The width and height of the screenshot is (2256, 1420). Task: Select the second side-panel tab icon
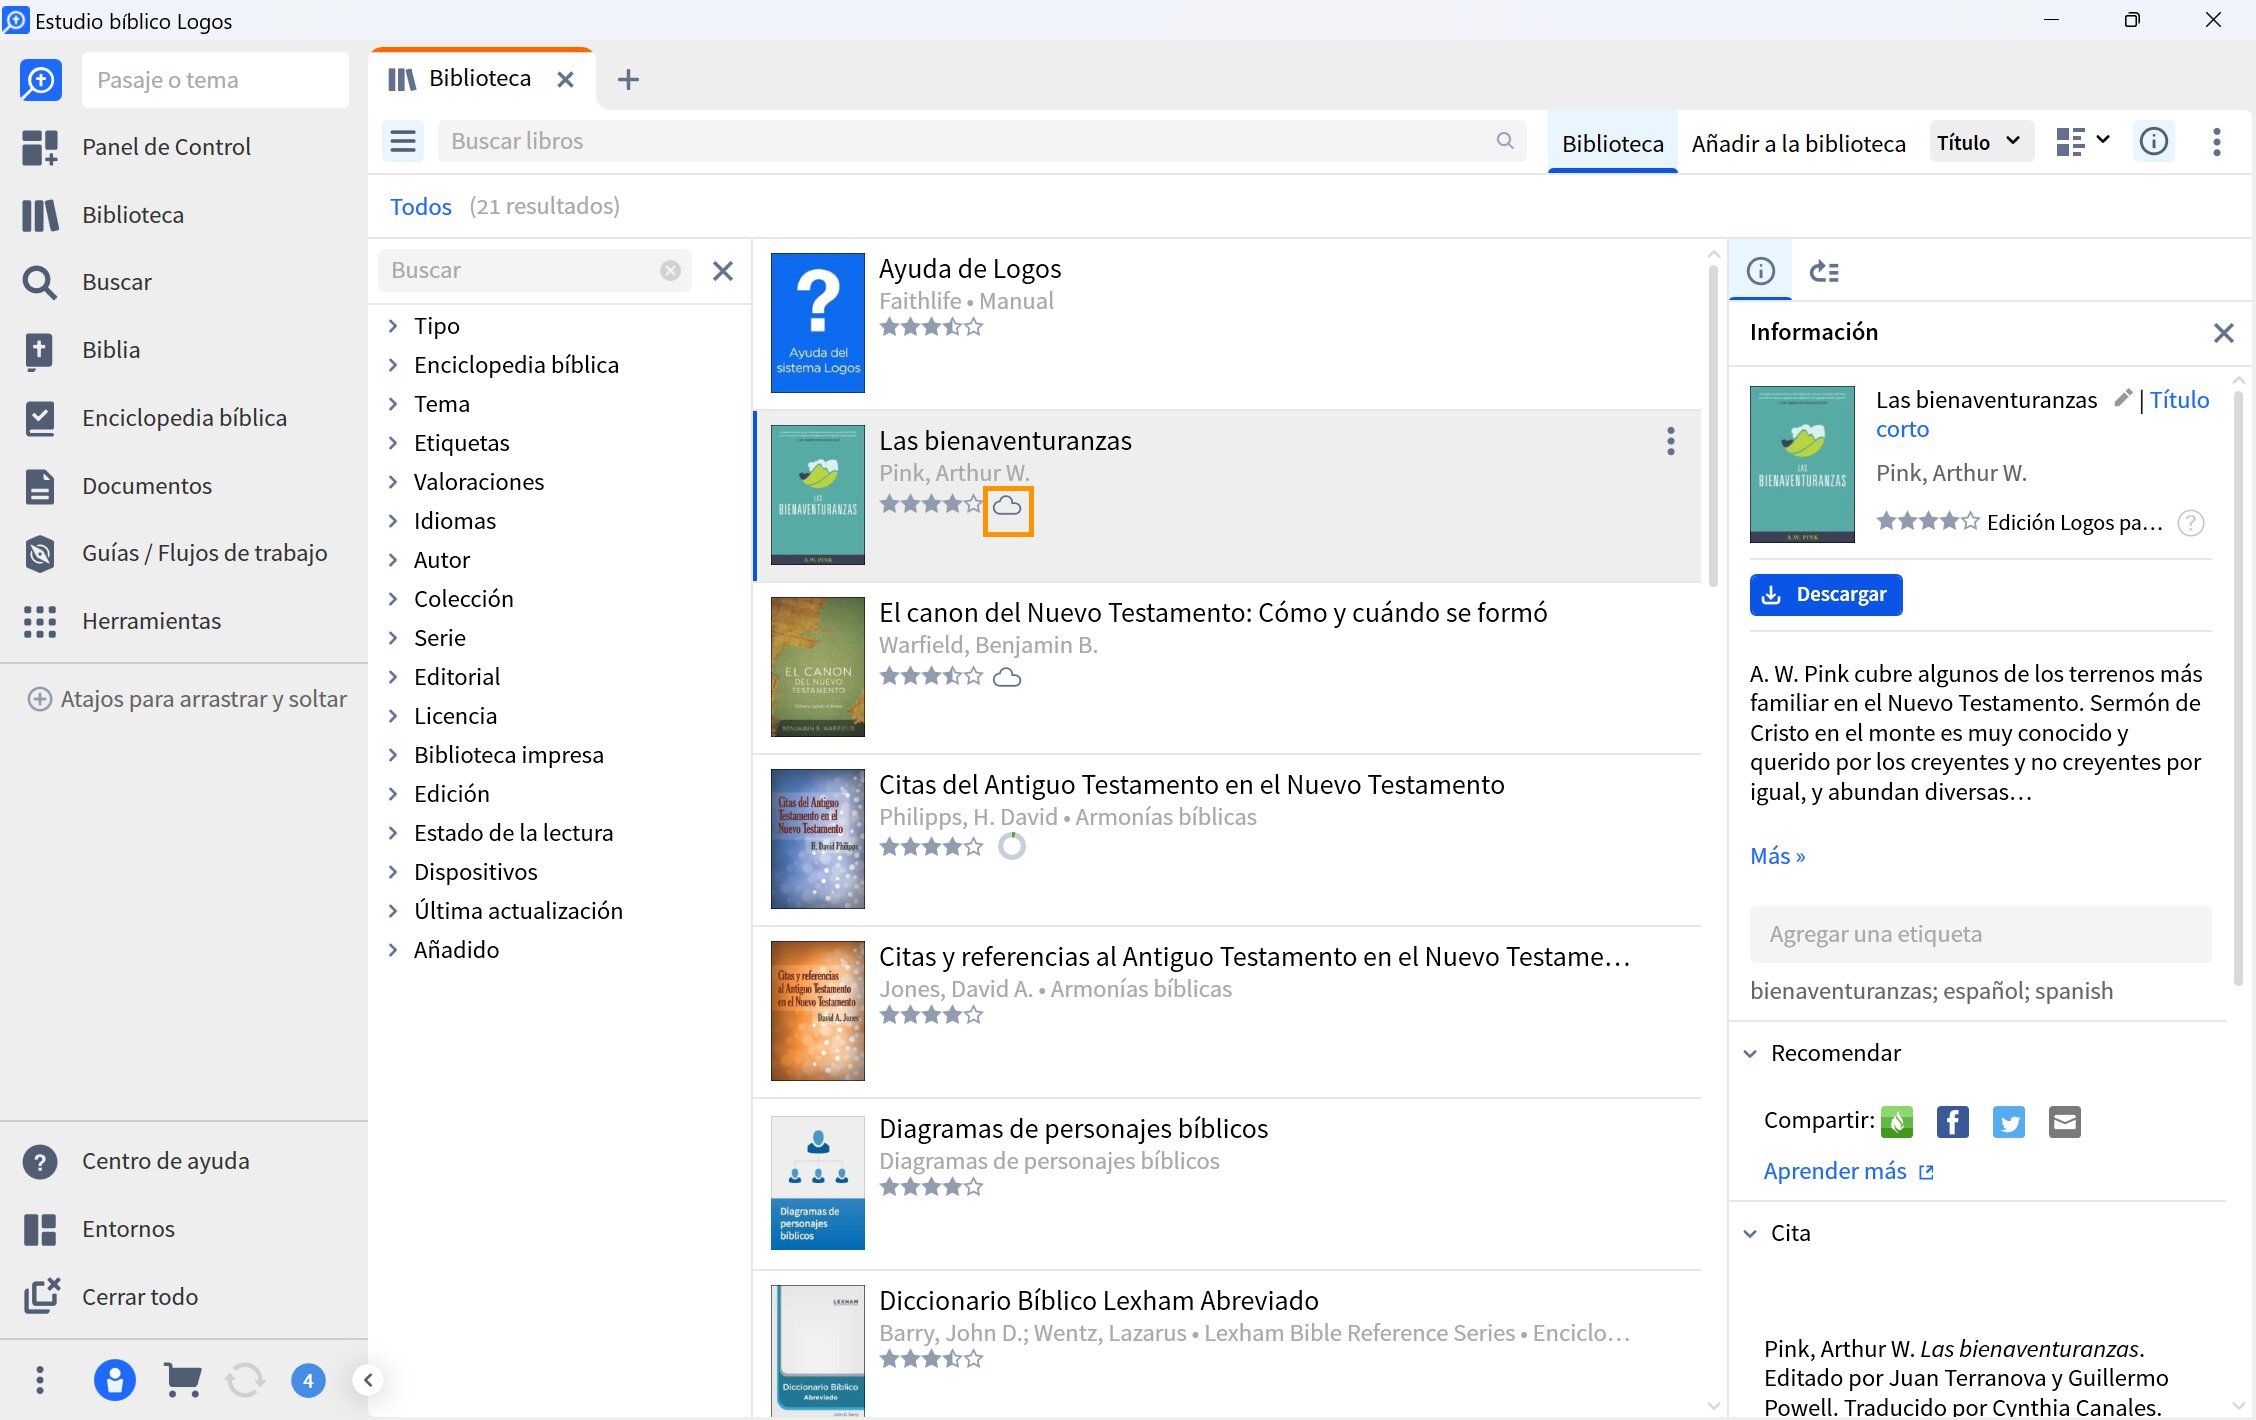click(x=1824, y=271)
